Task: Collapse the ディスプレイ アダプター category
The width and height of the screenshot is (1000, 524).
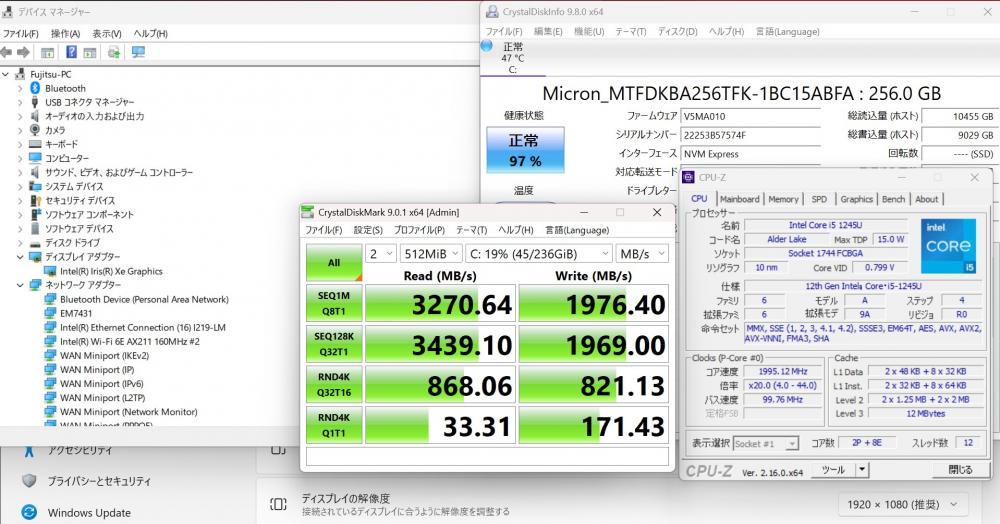Action: (20, 257)
